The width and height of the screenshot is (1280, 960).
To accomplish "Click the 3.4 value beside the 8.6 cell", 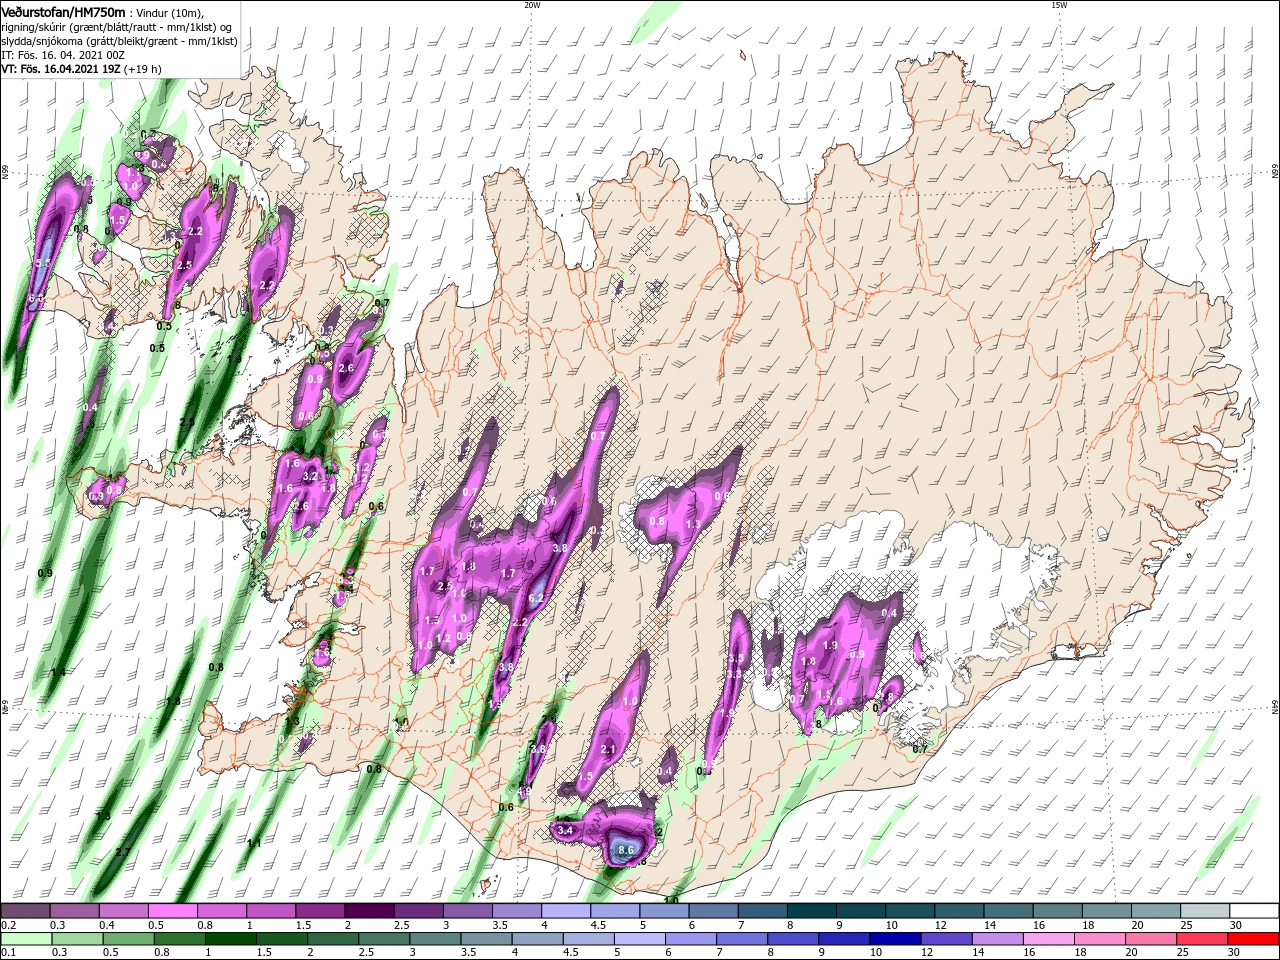I will point(564,830).
